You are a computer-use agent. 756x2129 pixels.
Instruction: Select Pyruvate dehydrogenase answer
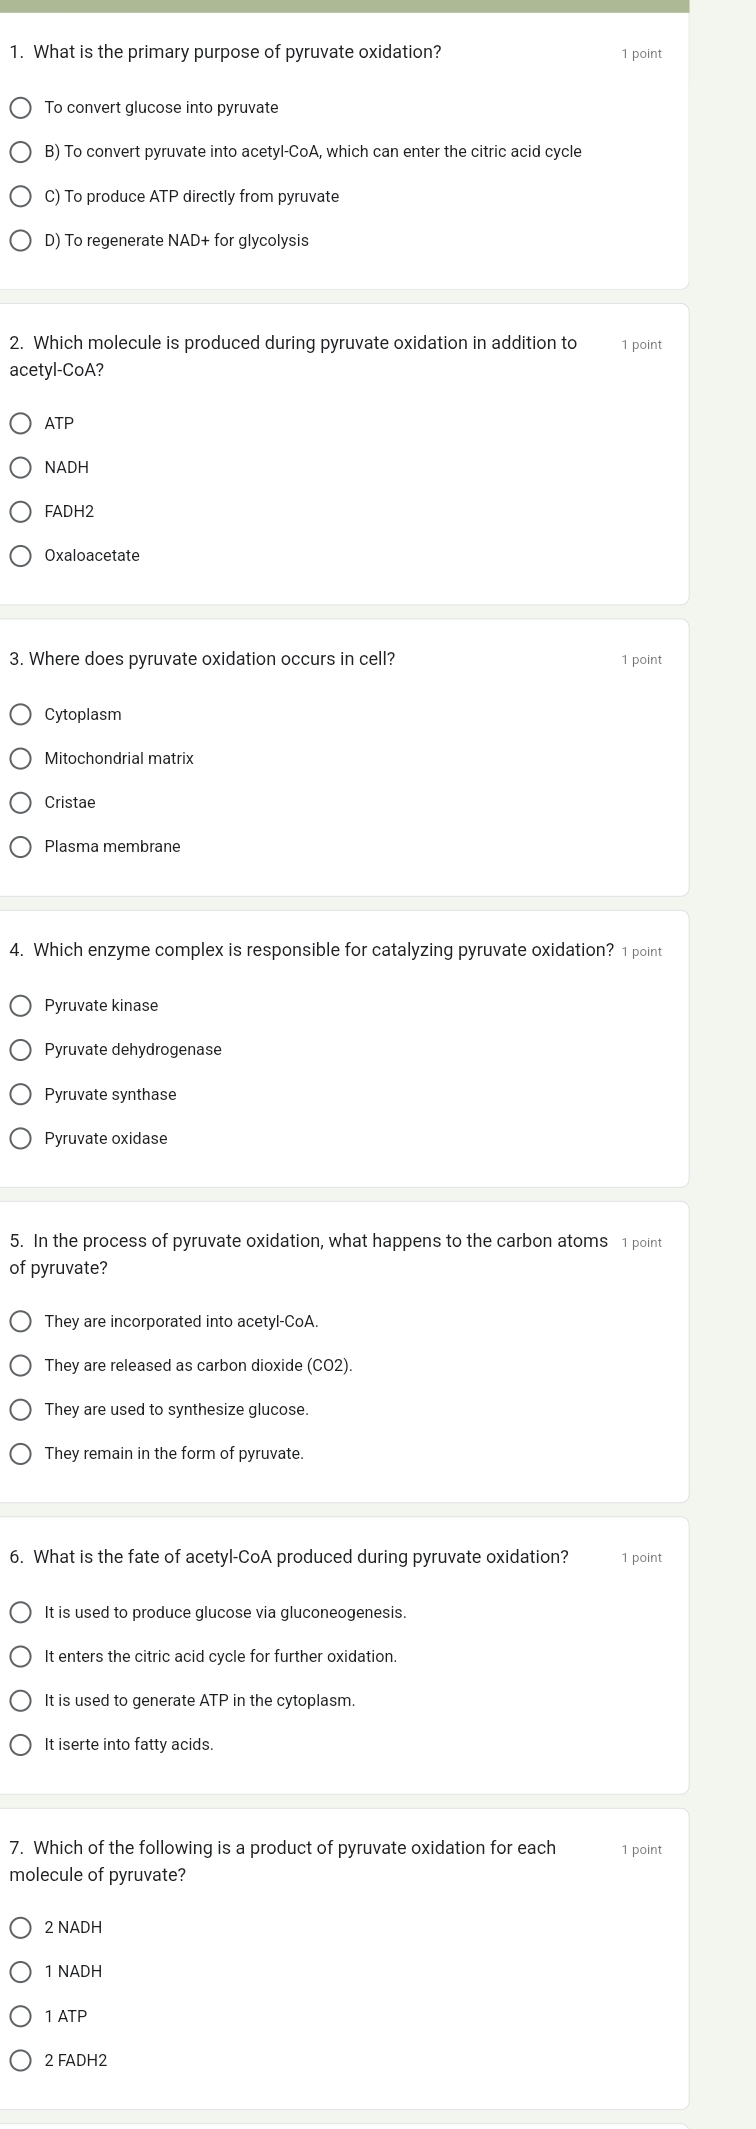(x=21, y=1050)
